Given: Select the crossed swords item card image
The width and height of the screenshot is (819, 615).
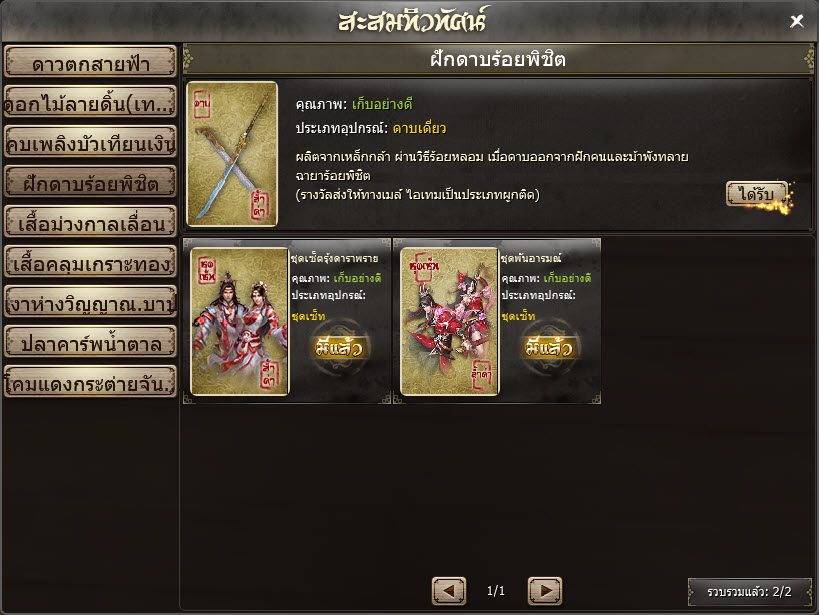Looking at the screenshot, I should 232,154.
